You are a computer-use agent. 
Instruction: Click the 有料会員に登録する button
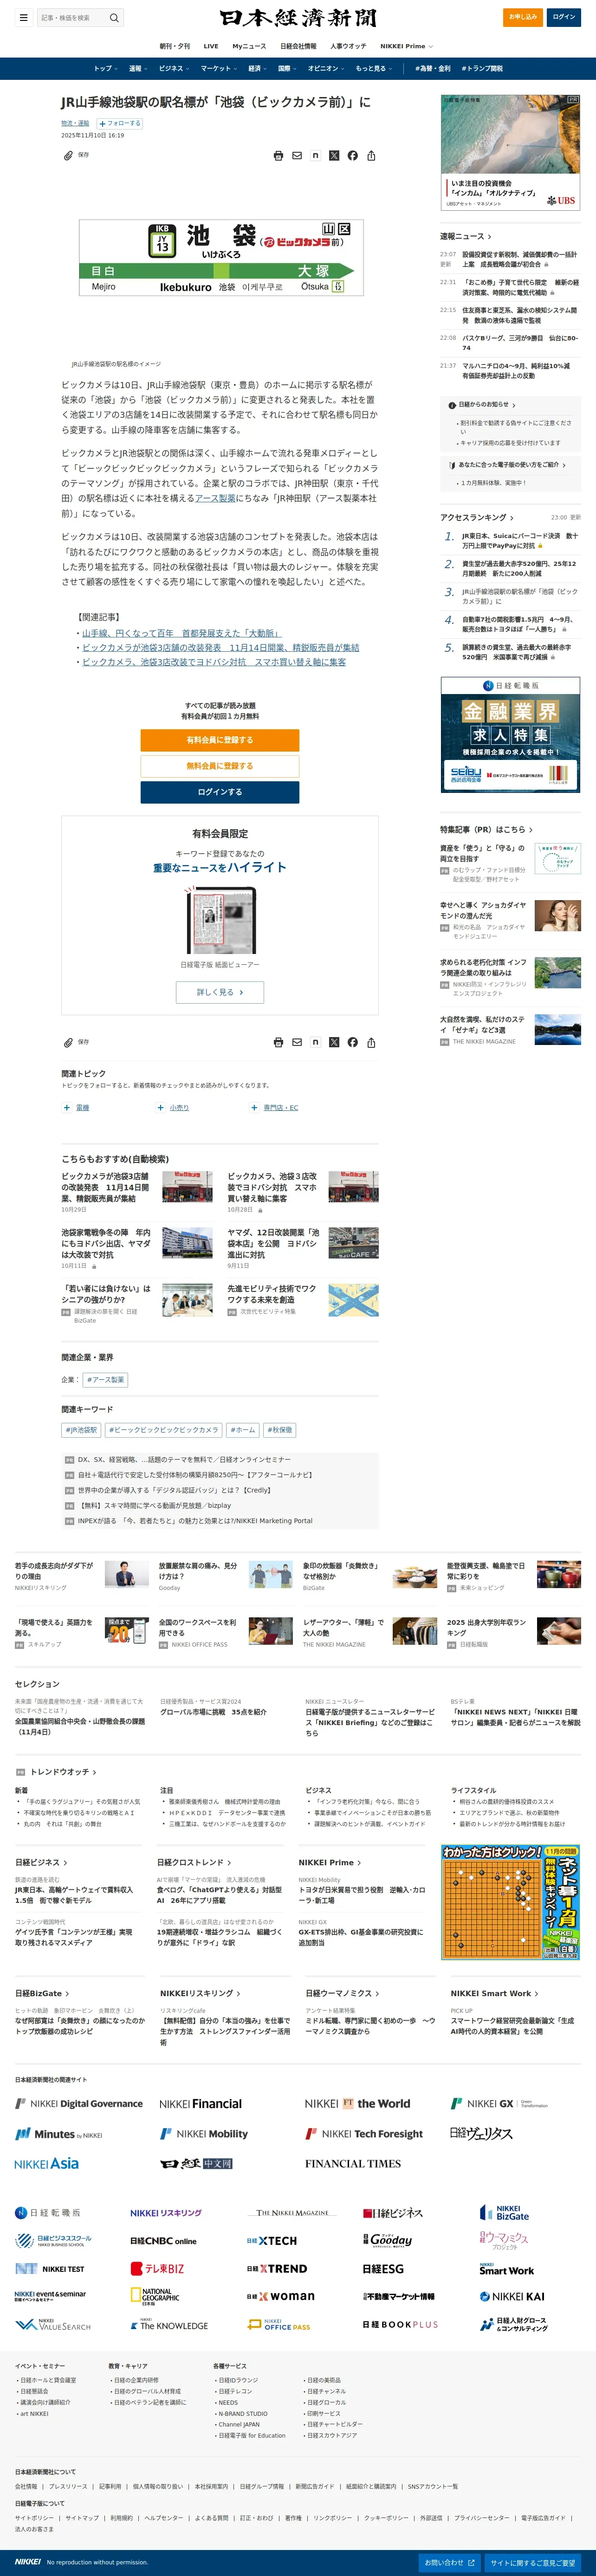coord(220,740)
